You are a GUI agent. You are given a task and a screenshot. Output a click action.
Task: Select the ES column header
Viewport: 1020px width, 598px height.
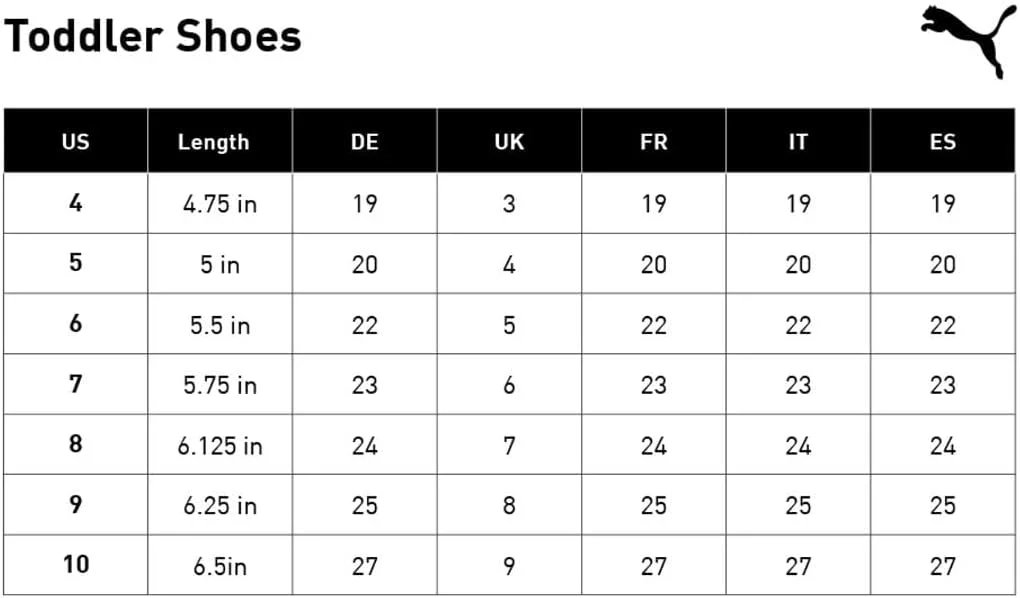[942, 142]
